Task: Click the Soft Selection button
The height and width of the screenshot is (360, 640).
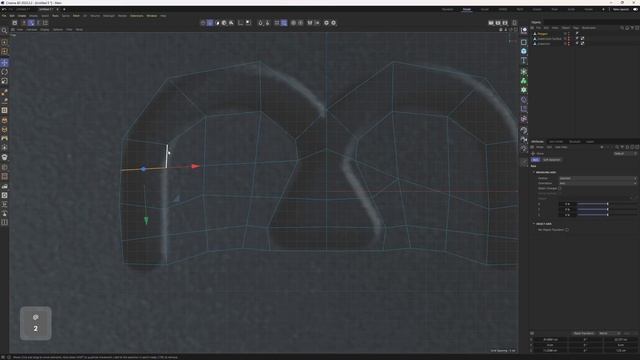Action: point(552,160)
